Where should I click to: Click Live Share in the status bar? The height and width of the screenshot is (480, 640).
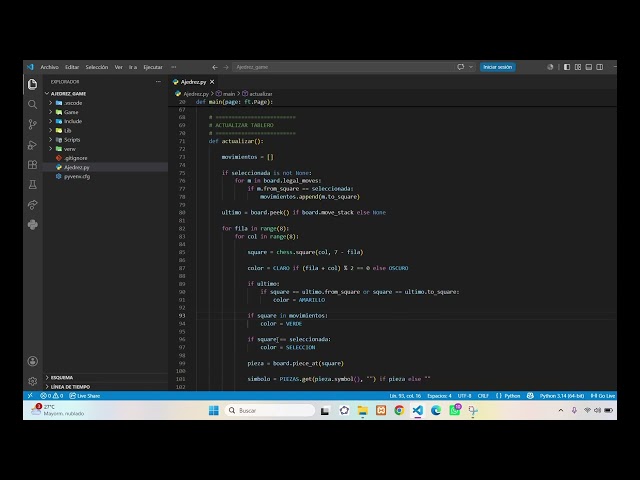pos(84,396)
